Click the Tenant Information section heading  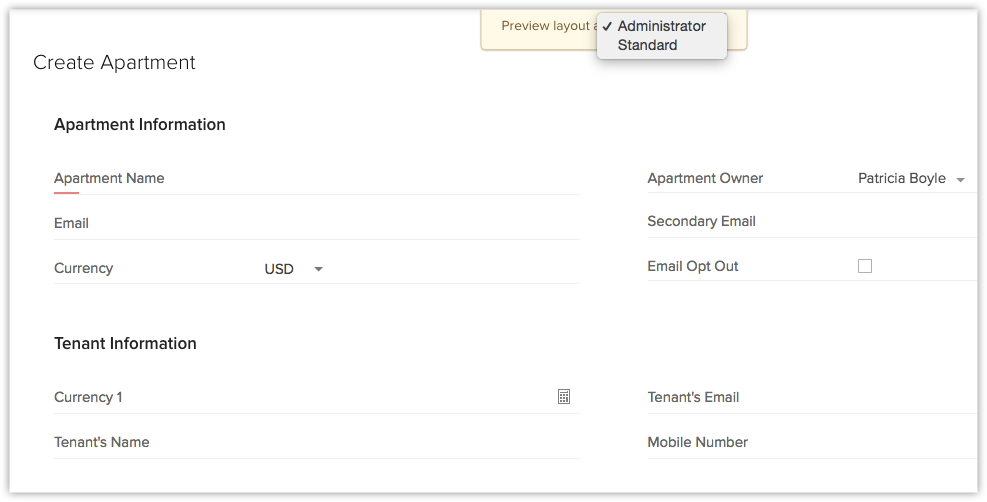pyautogui.click(x=125, y=344)
